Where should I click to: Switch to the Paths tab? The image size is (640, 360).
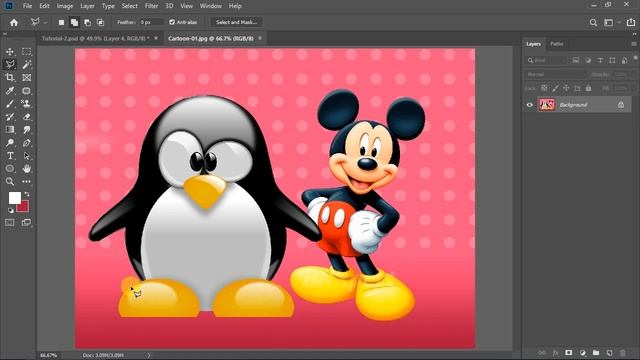(557, 44)
